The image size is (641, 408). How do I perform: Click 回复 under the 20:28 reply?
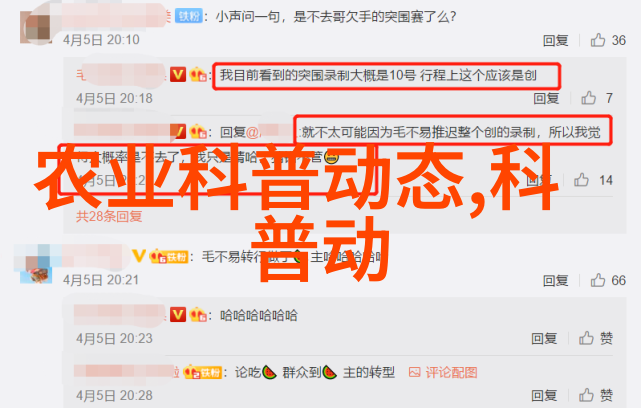click(x=544, y=395)
